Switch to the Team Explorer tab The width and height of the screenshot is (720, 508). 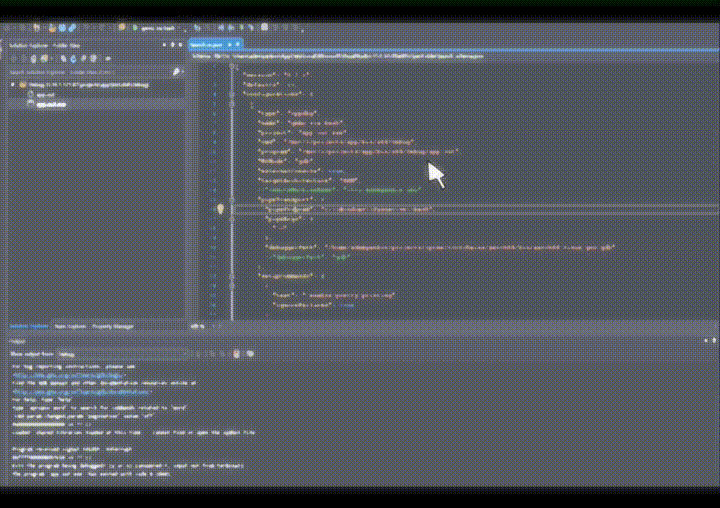(70, 326)
